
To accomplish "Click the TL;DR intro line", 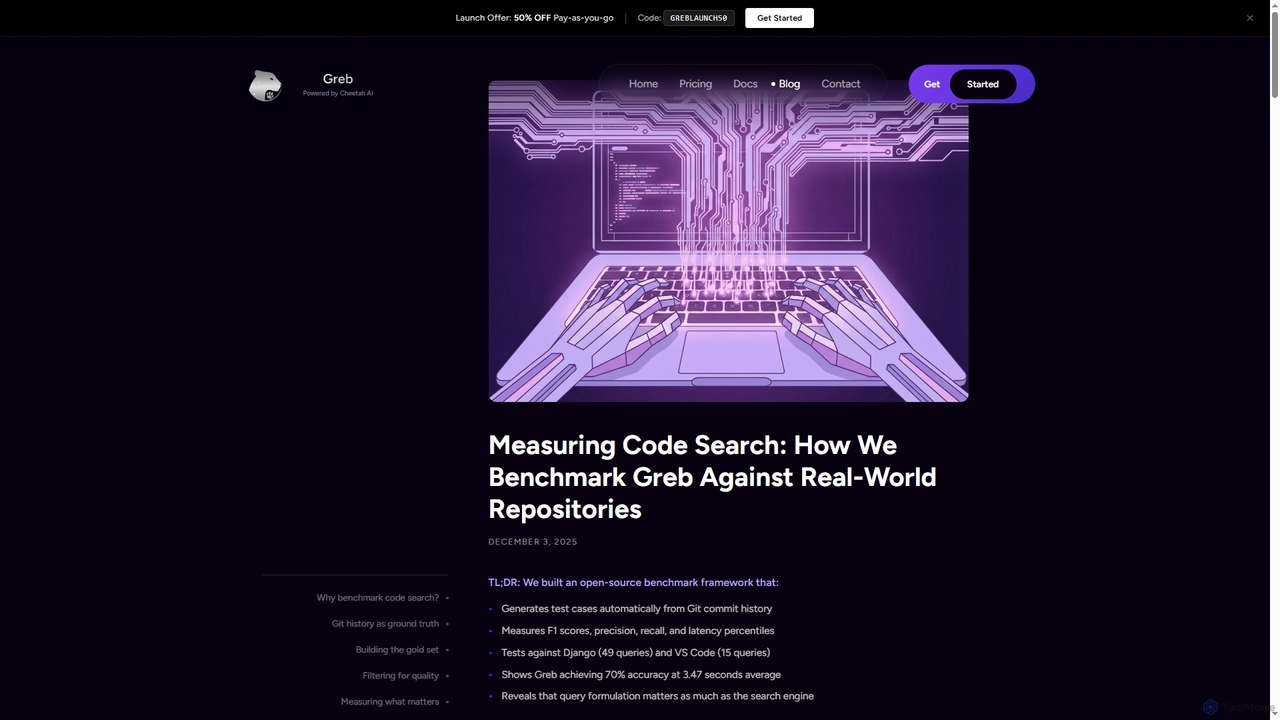I will pyautogui.click(x=633, y=582).
